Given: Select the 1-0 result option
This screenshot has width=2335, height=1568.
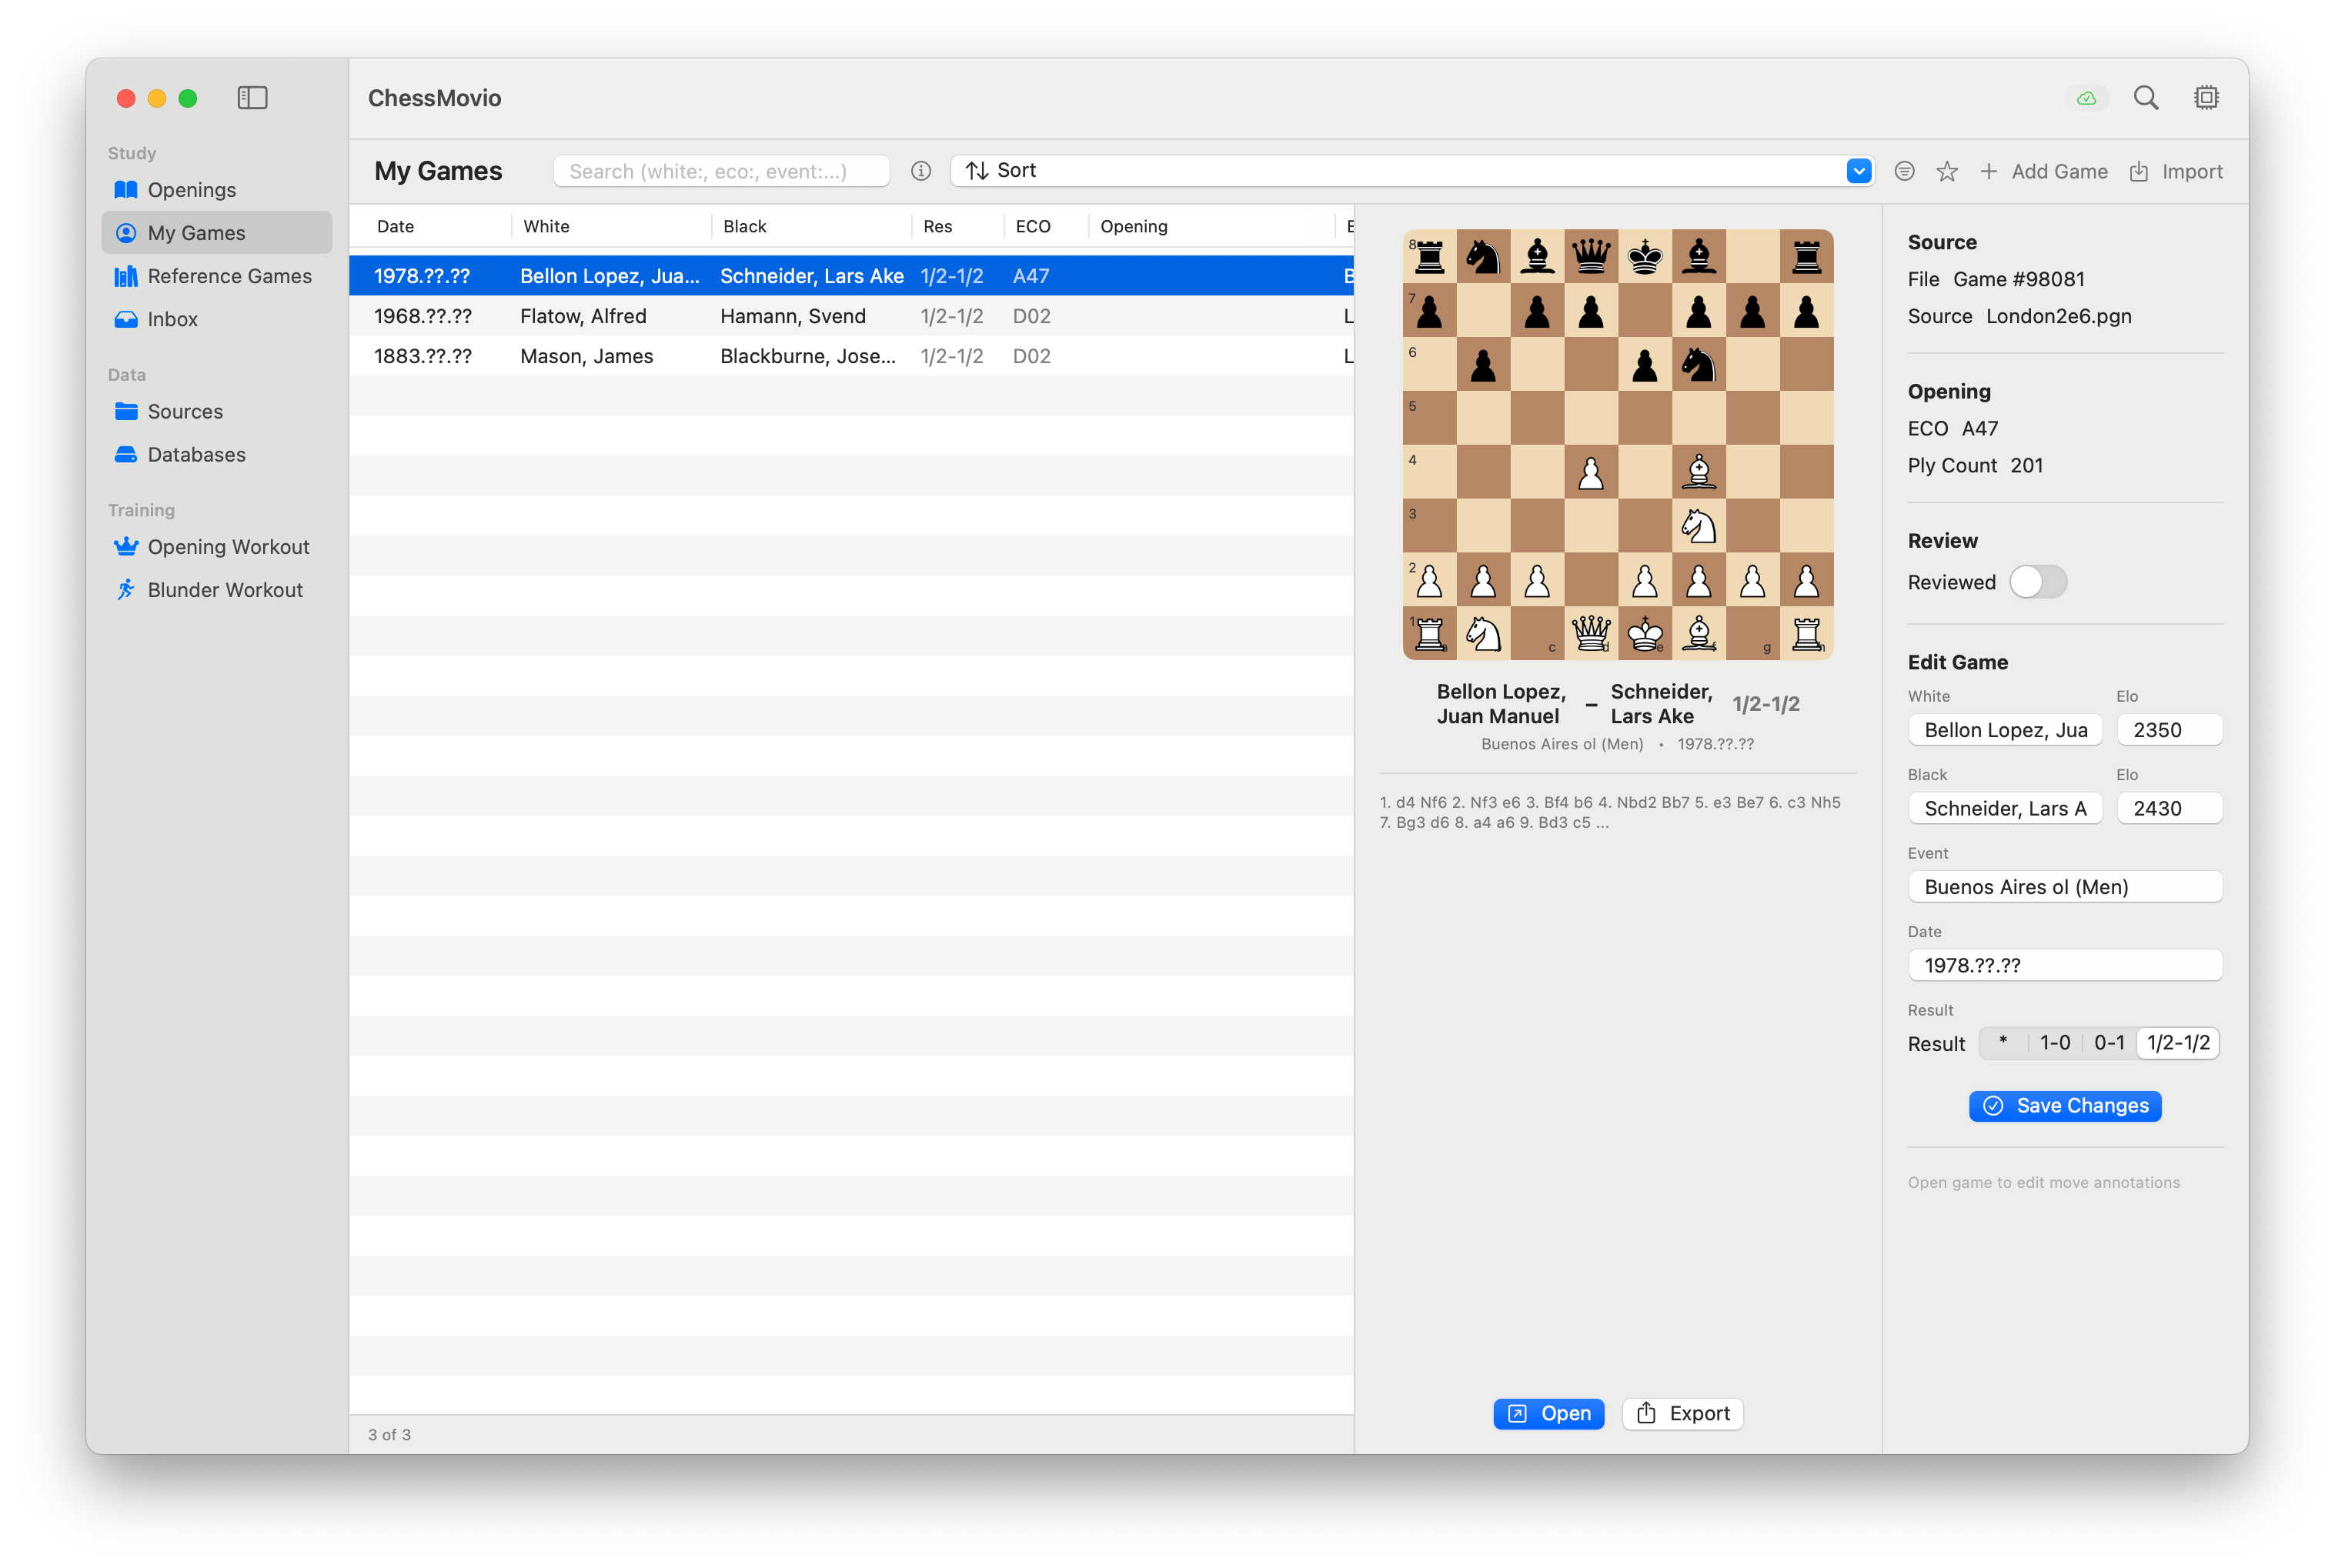Looking at the screenshot, I should [2054, 1043].
